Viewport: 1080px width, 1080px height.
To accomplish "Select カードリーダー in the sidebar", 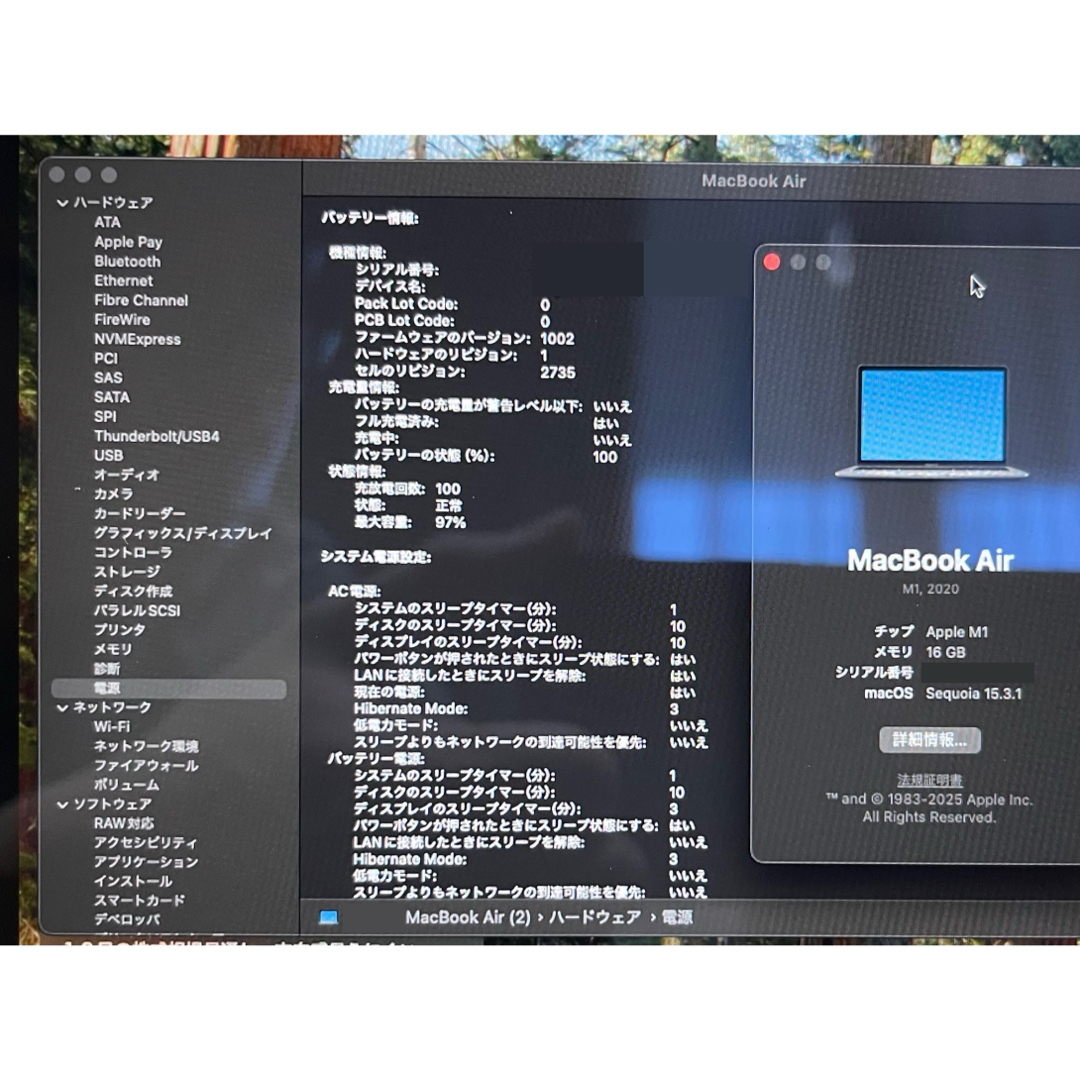I will point(140,514).
